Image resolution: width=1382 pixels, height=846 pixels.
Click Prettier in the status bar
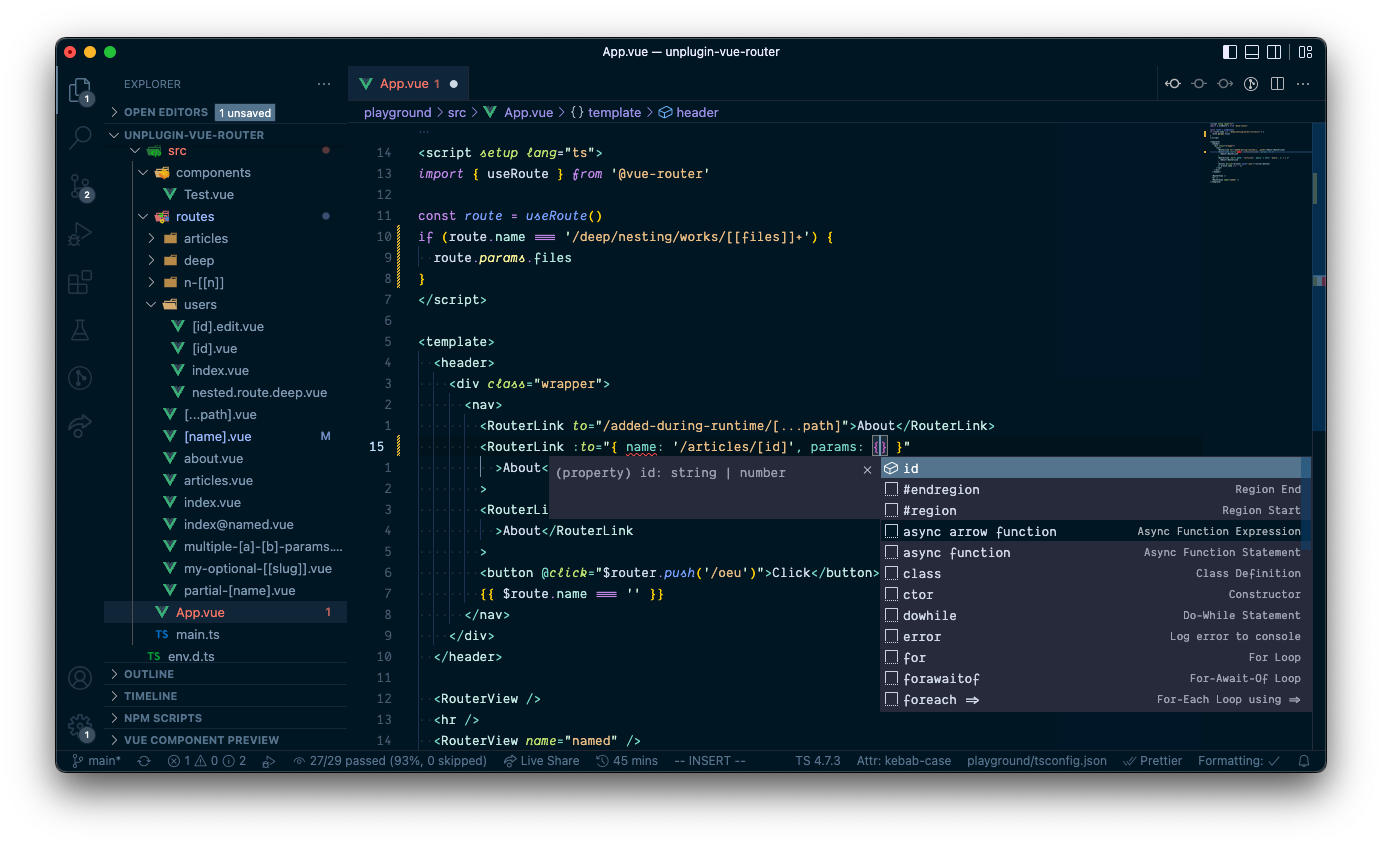1153,761
